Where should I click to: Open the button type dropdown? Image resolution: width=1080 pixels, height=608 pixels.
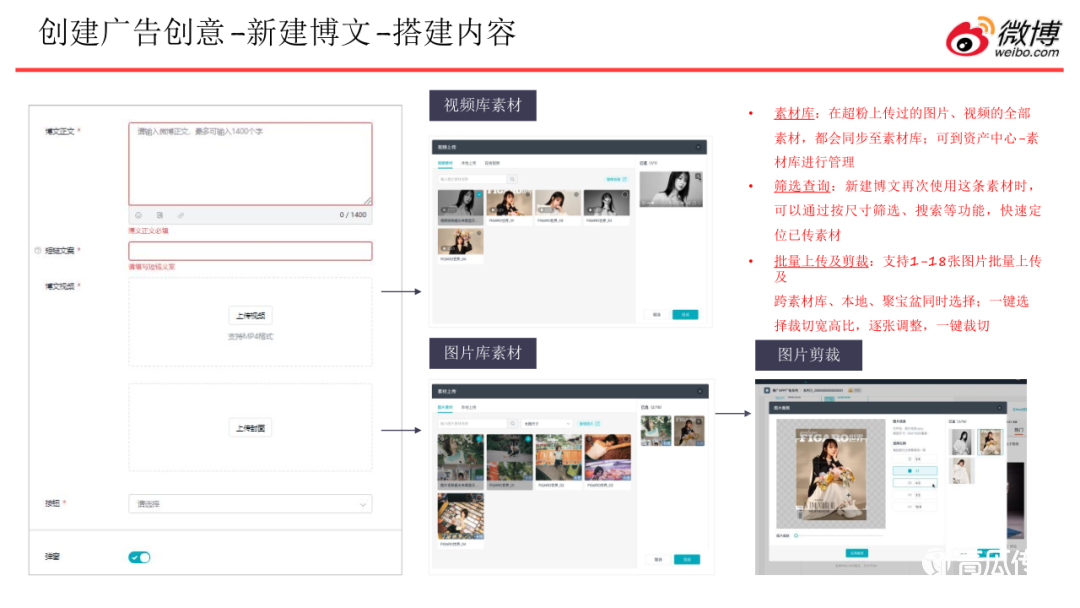(250, 505)
